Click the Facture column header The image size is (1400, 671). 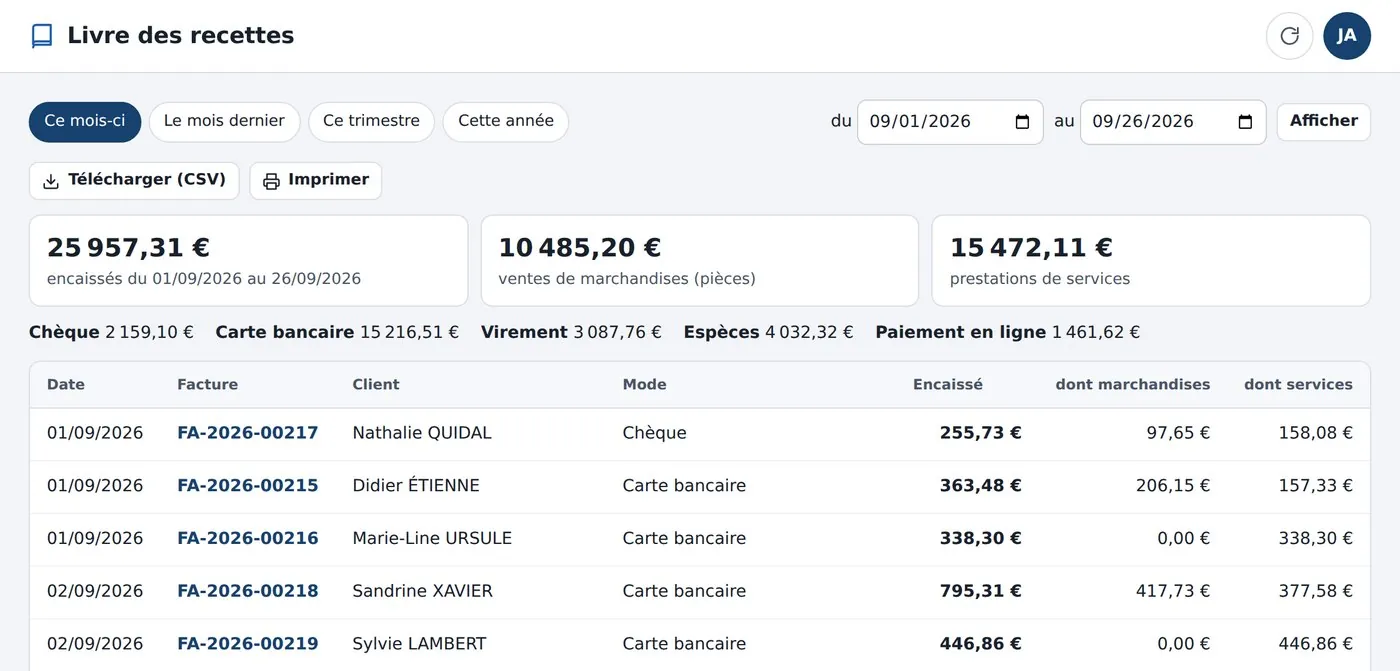[x=207, y=384]
